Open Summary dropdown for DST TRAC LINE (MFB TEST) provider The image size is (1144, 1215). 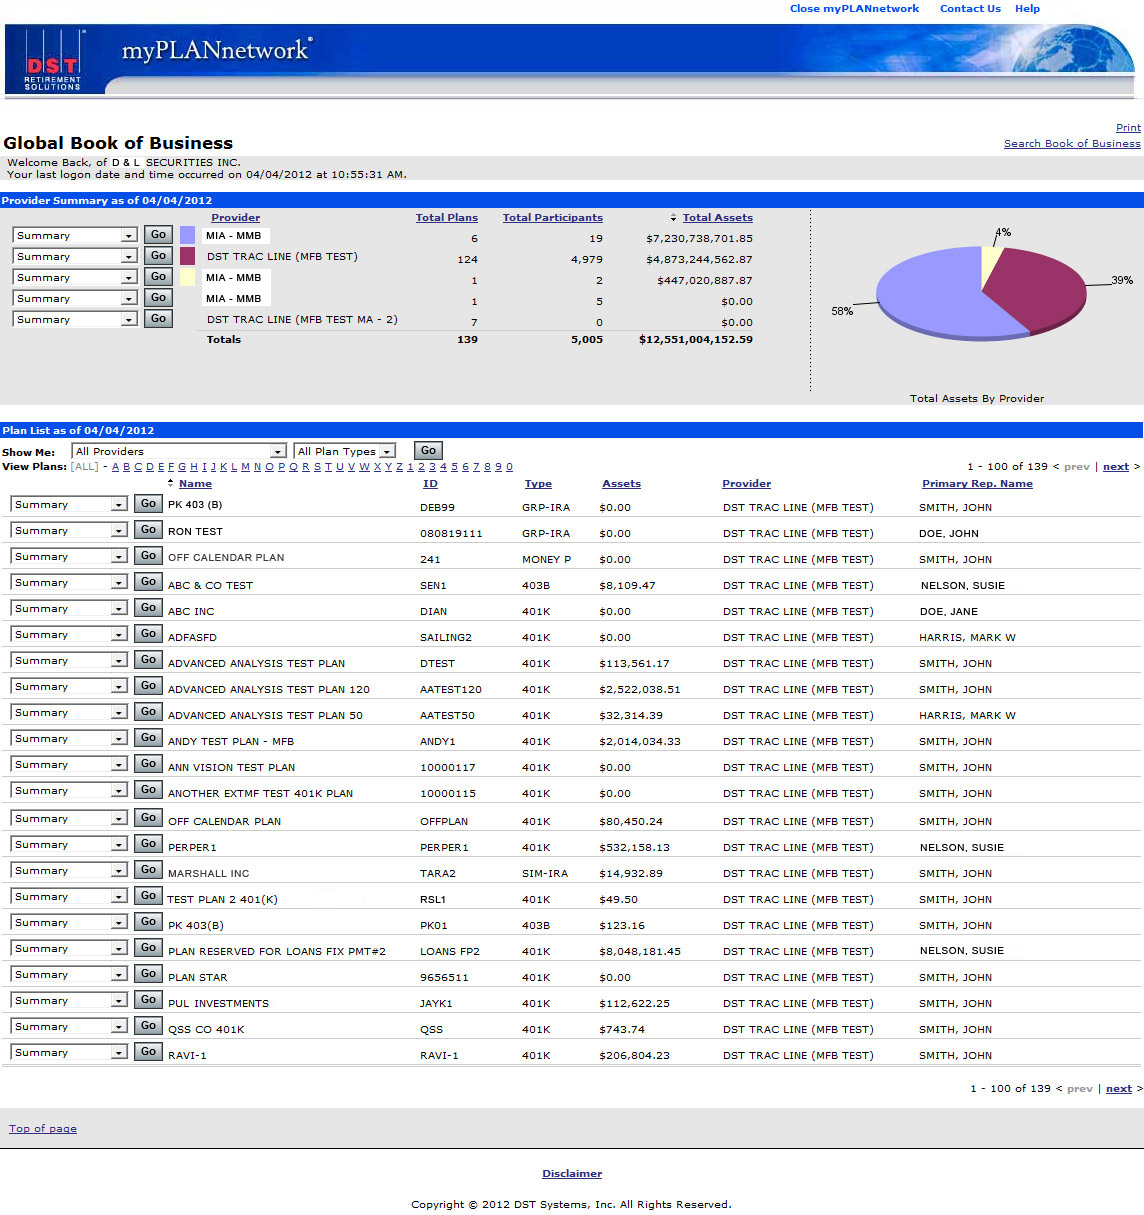tap(75, 257)
